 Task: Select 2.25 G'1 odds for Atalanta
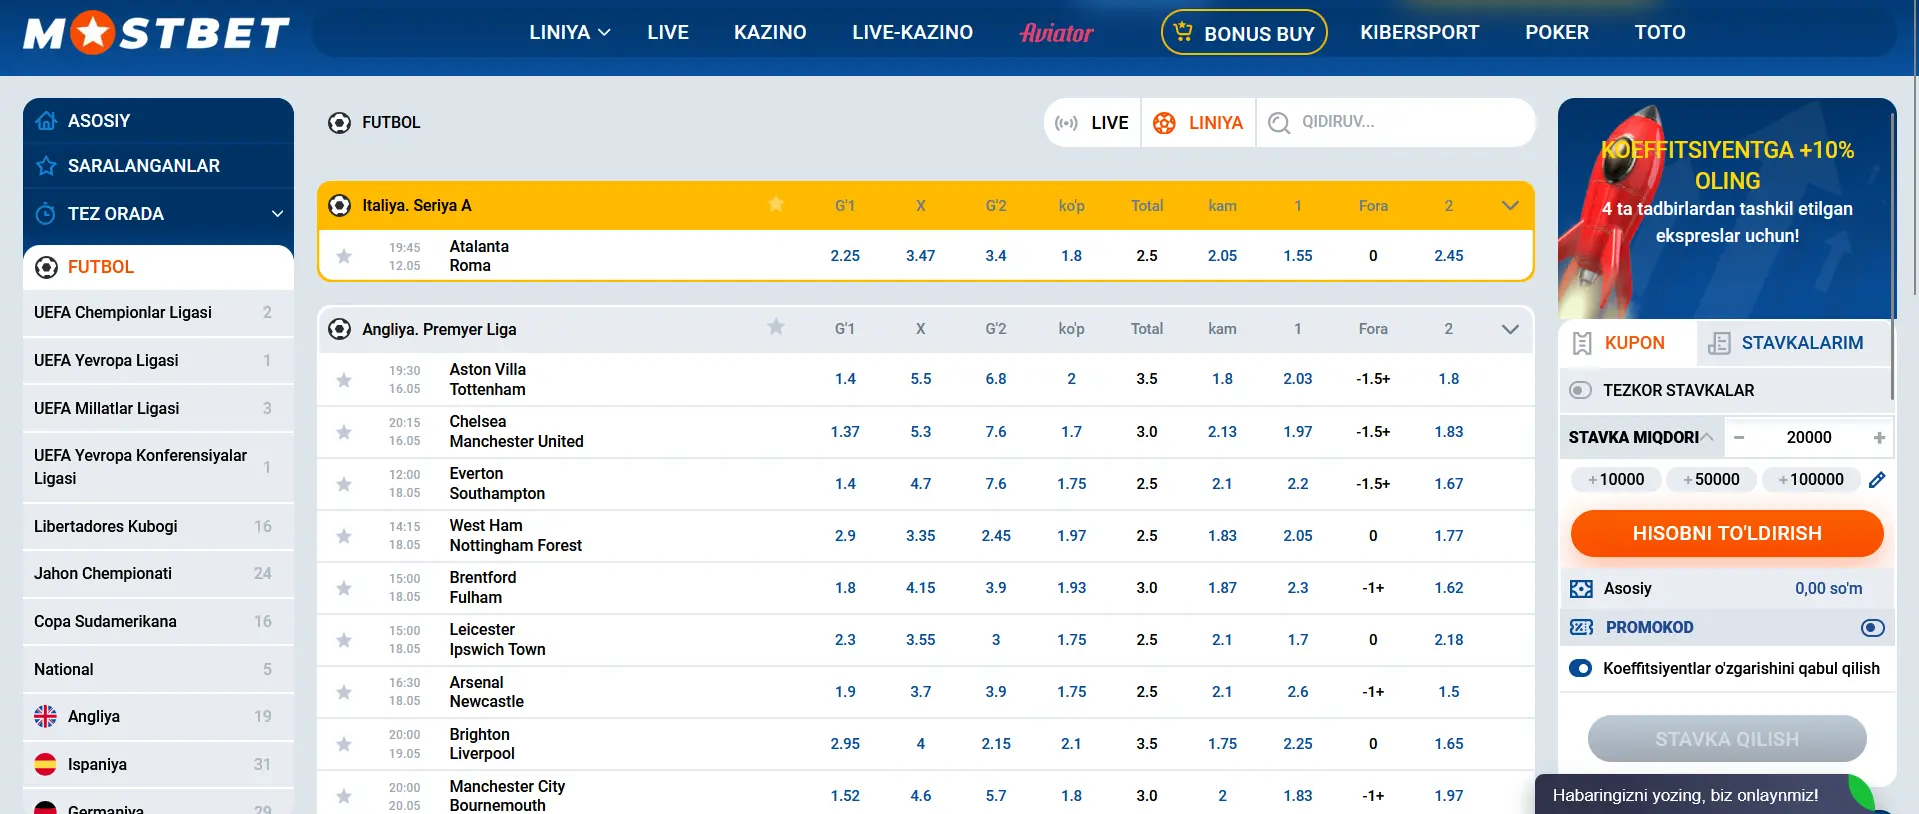point(845,256)
